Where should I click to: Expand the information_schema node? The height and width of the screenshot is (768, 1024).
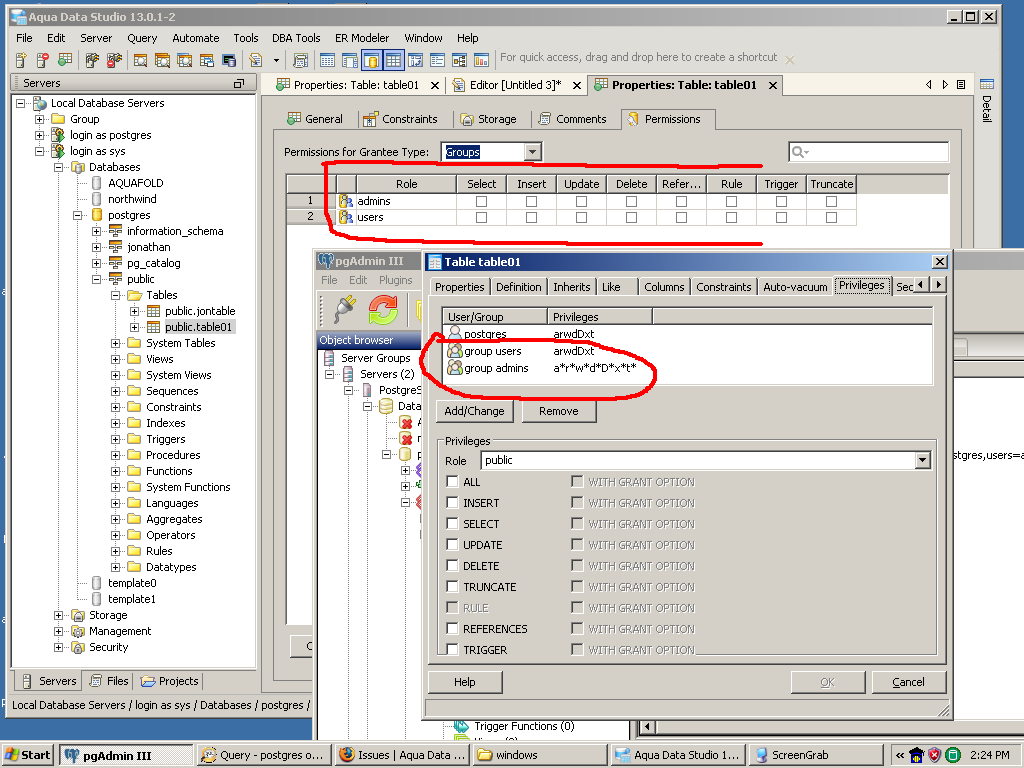point(96,231)
